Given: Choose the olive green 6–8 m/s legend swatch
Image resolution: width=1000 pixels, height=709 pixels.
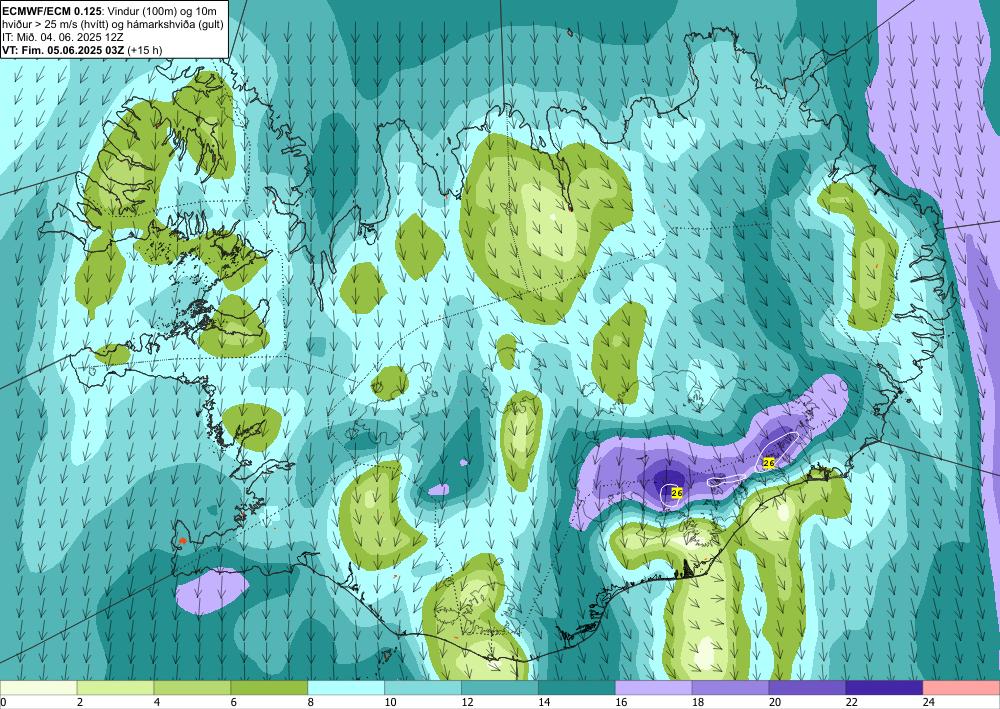Looking at the screenshot, I should click(269, 688).
